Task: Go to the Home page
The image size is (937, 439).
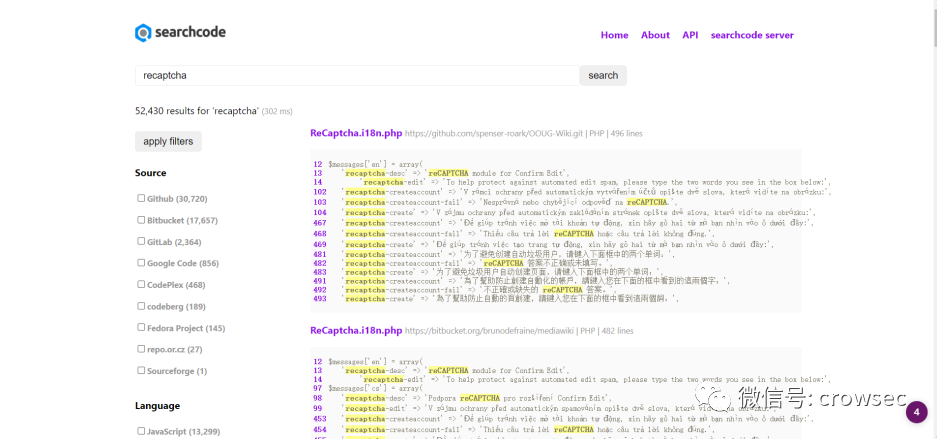Action: coord(614,35)
